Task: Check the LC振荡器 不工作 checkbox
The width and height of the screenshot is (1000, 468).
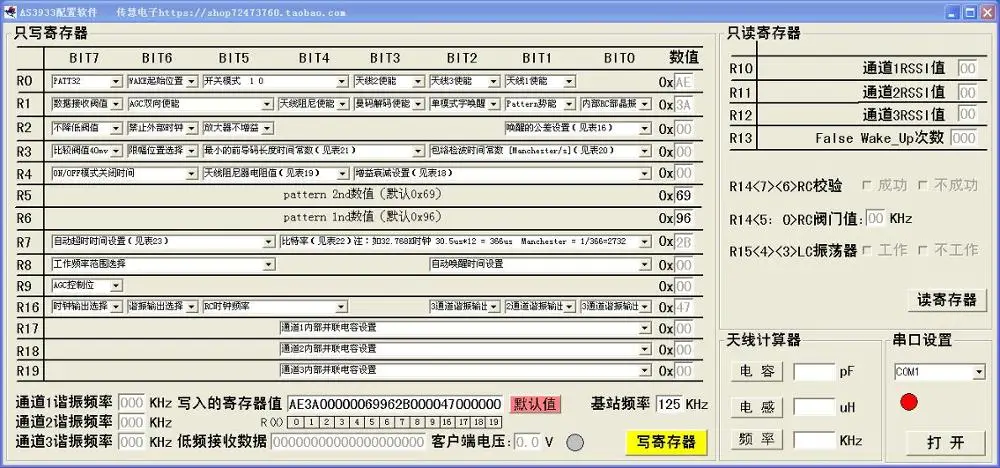Action: point(922,251)
